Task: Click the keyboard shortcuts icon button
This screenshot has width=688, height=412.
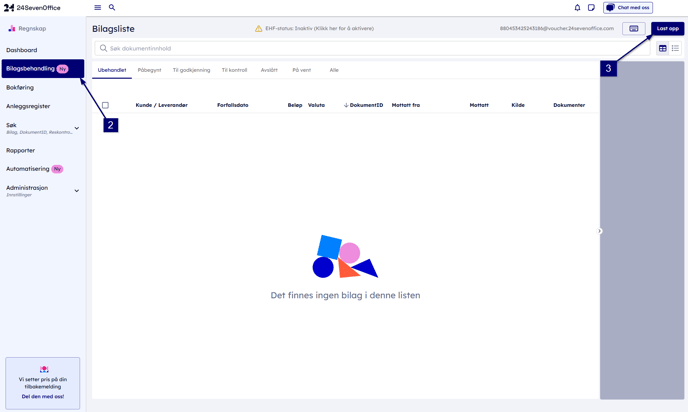Action: coord(633,29)
